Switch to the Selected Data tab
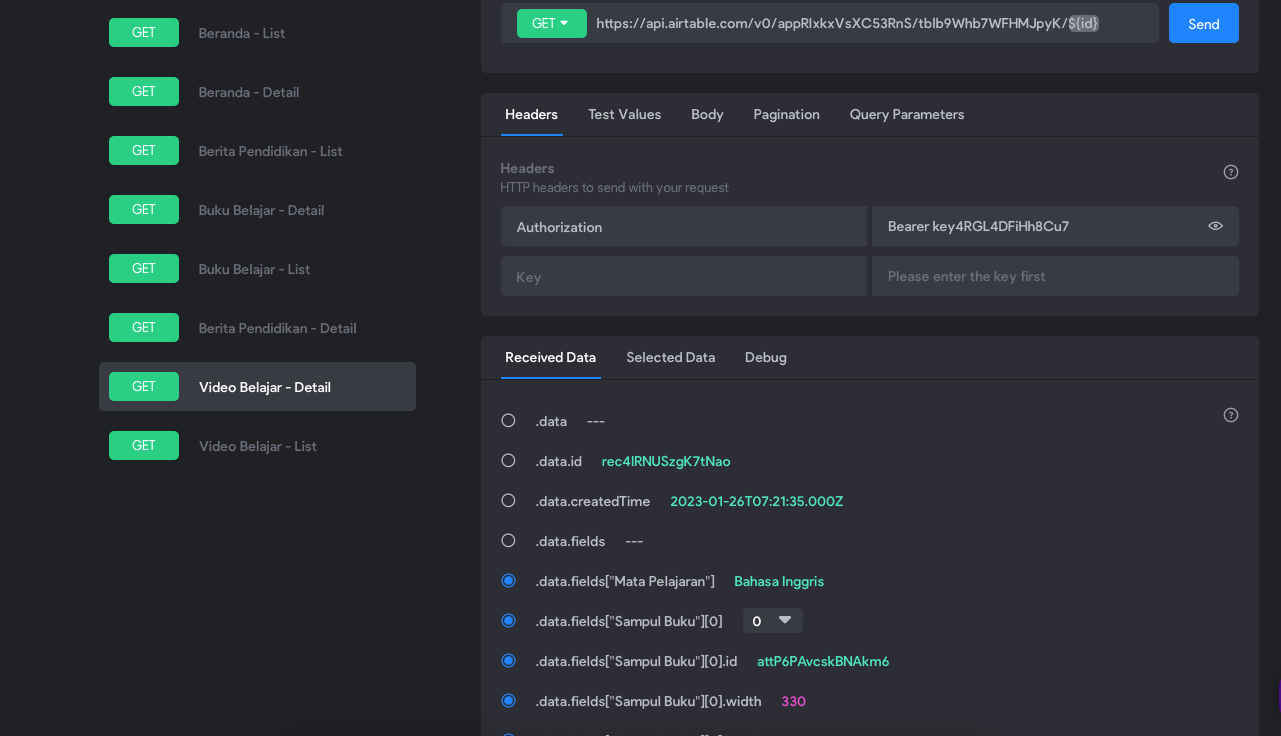This screenshot has width=1281, height=736. click(670, 357)
